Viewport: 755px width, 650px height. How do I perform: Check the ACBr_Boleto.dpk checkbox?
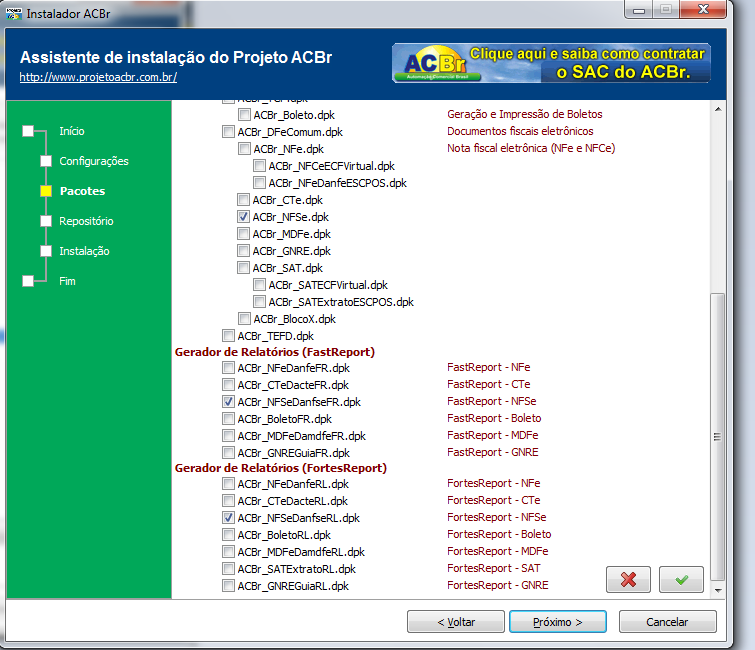(244, 115)
